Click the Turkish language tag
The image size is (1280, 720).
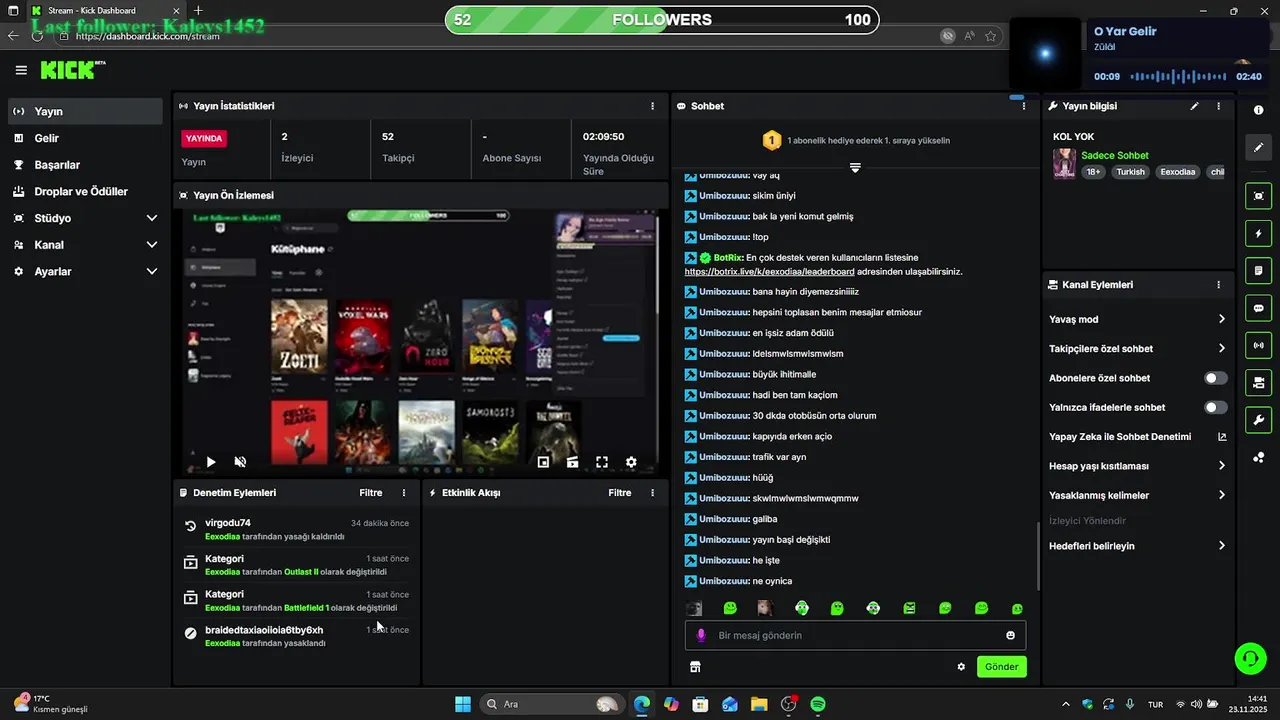1130,172
